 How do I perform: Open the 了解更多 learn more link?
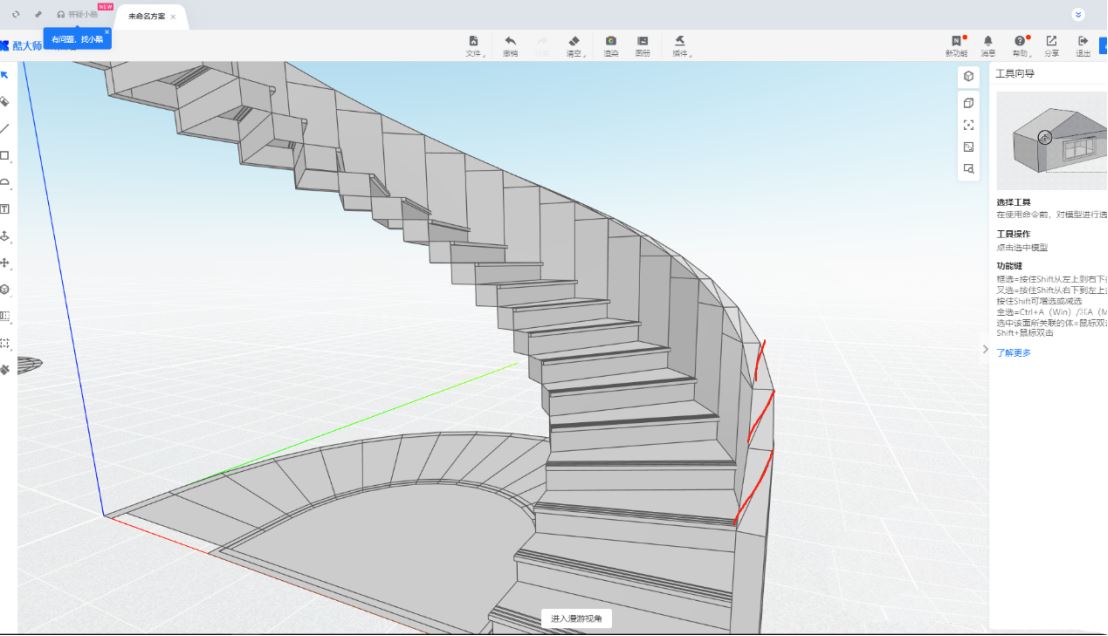(x=1013, y=353)
